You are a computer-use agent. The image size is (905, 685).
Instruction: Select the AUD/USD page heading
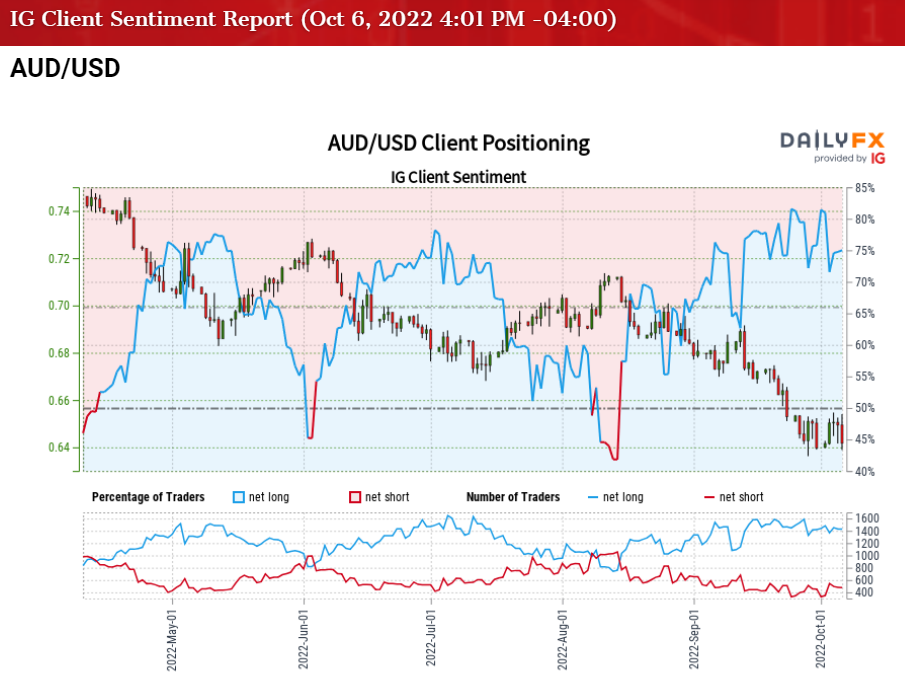(x=65, y=69)
